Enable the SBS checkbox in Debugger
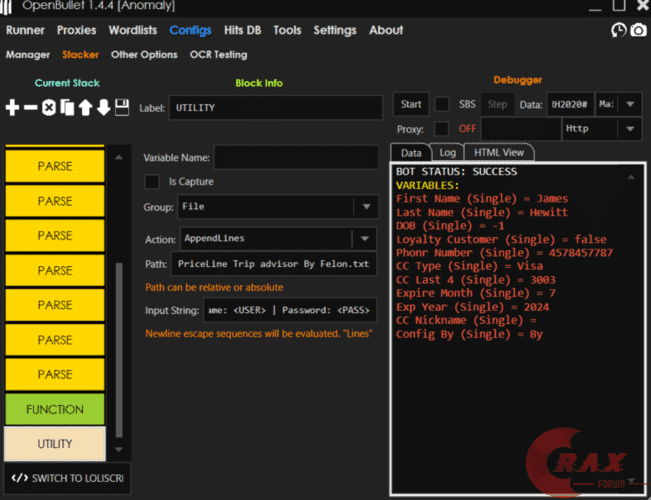The image size is (651, 500). pos(441,104)
